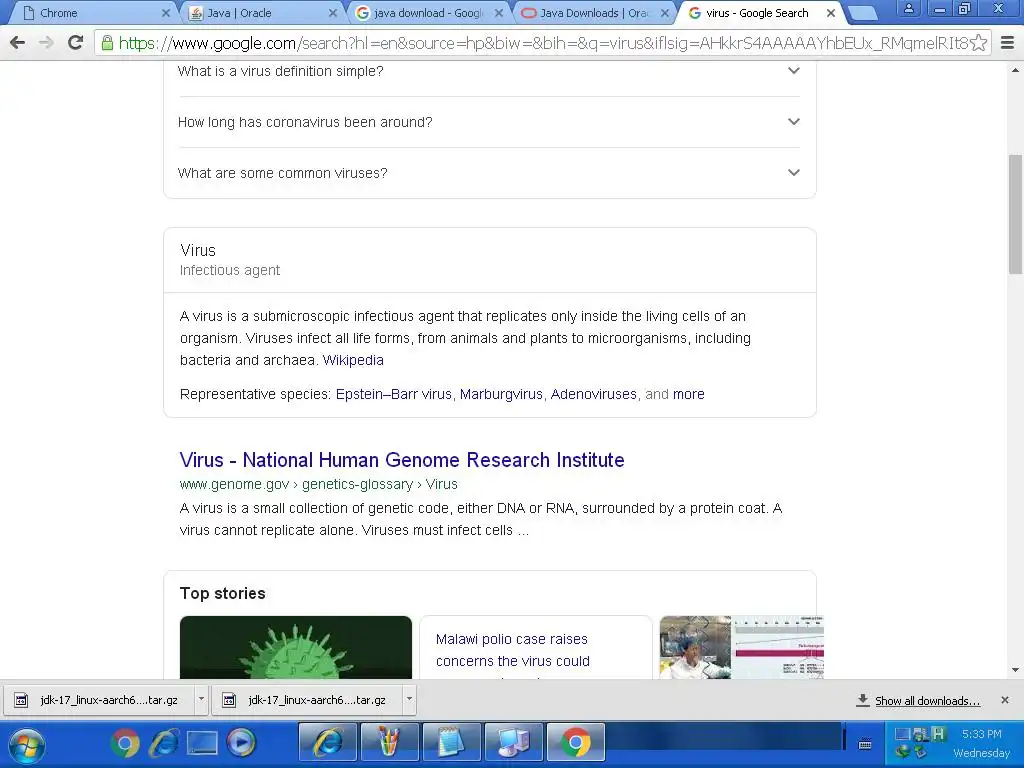Screen dimensions: 1024x768
Task: Click the first jdk-17 download file icon
Action: click(x=22, y=700)
